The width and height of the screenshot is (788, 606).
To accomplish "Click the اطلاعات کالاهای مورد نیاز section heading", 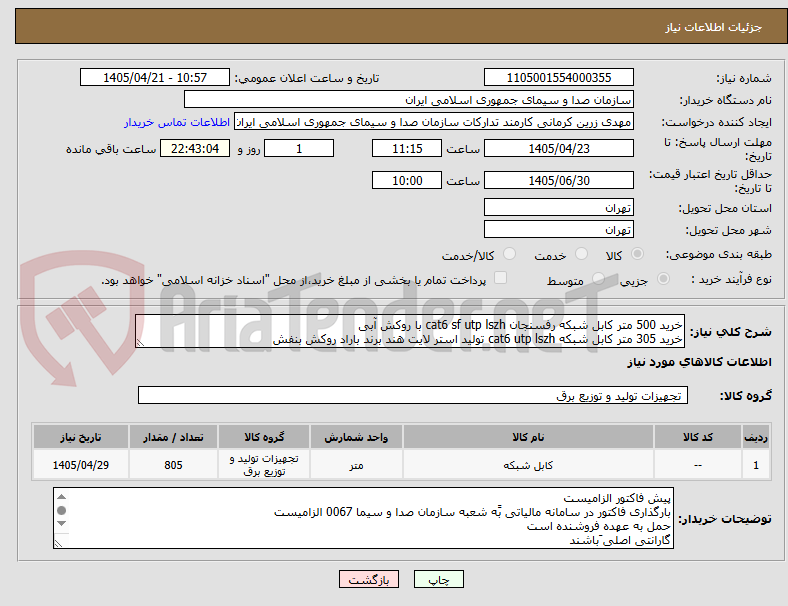I will 699,362.
